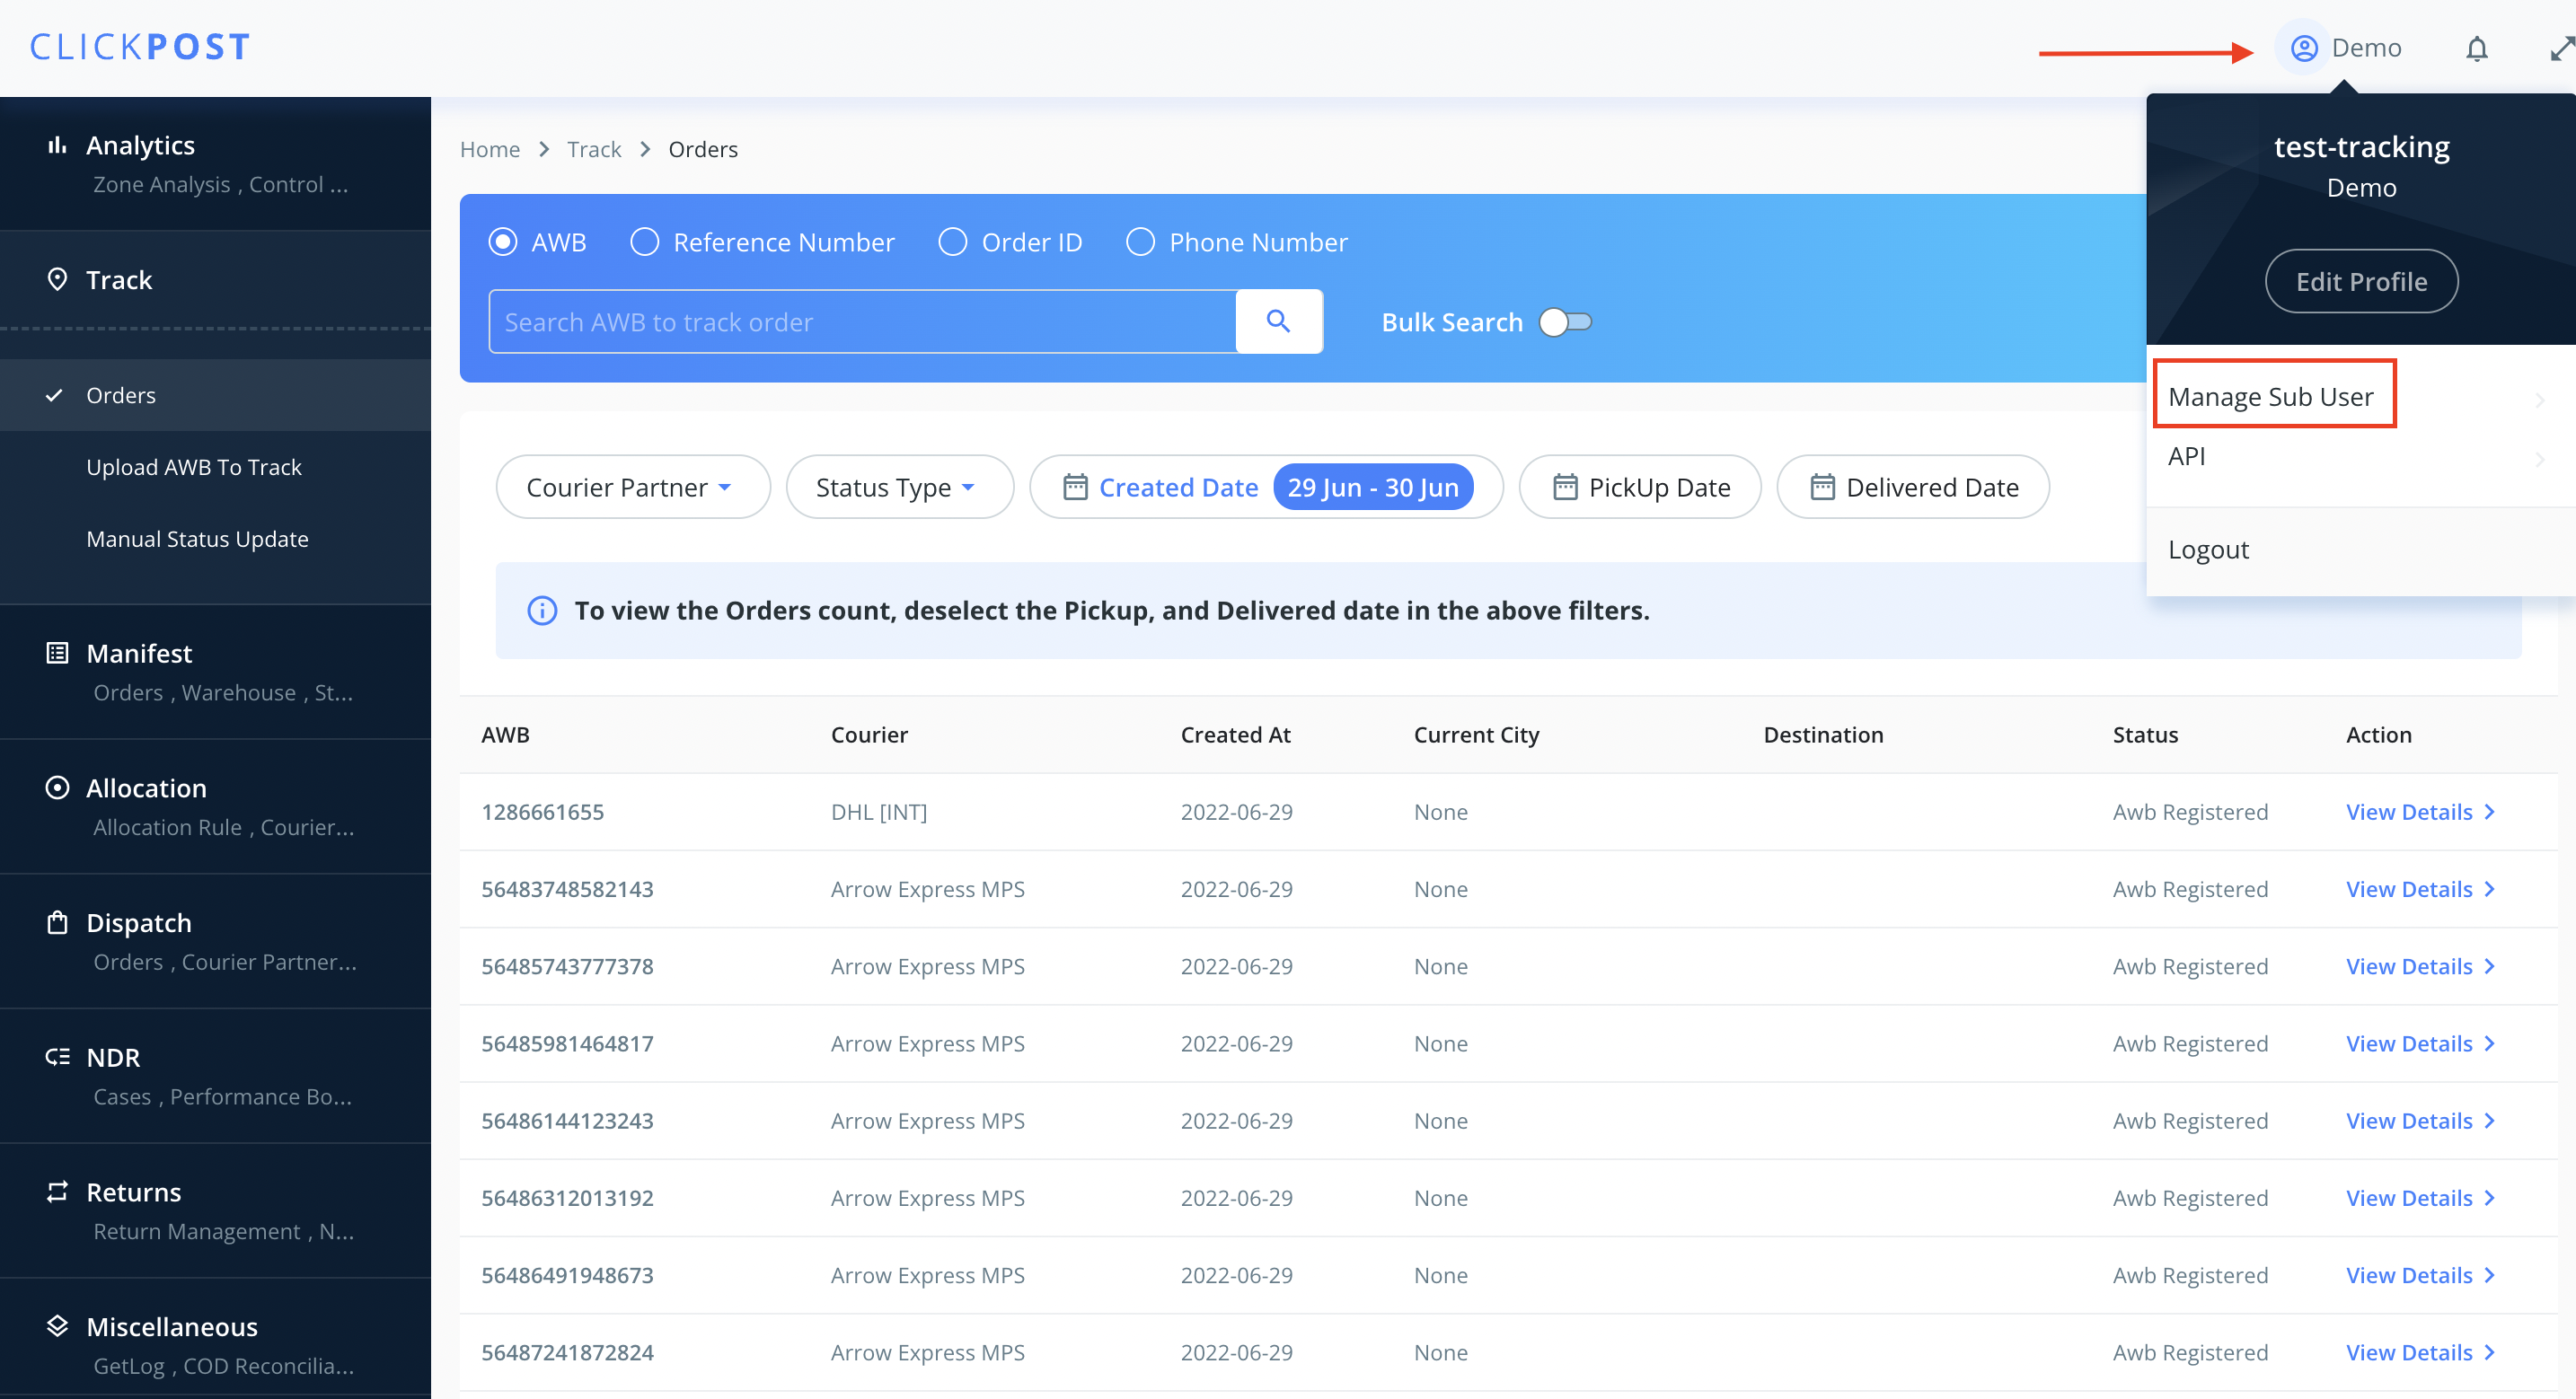Open the PickUp Date filter

[1640, 487]
